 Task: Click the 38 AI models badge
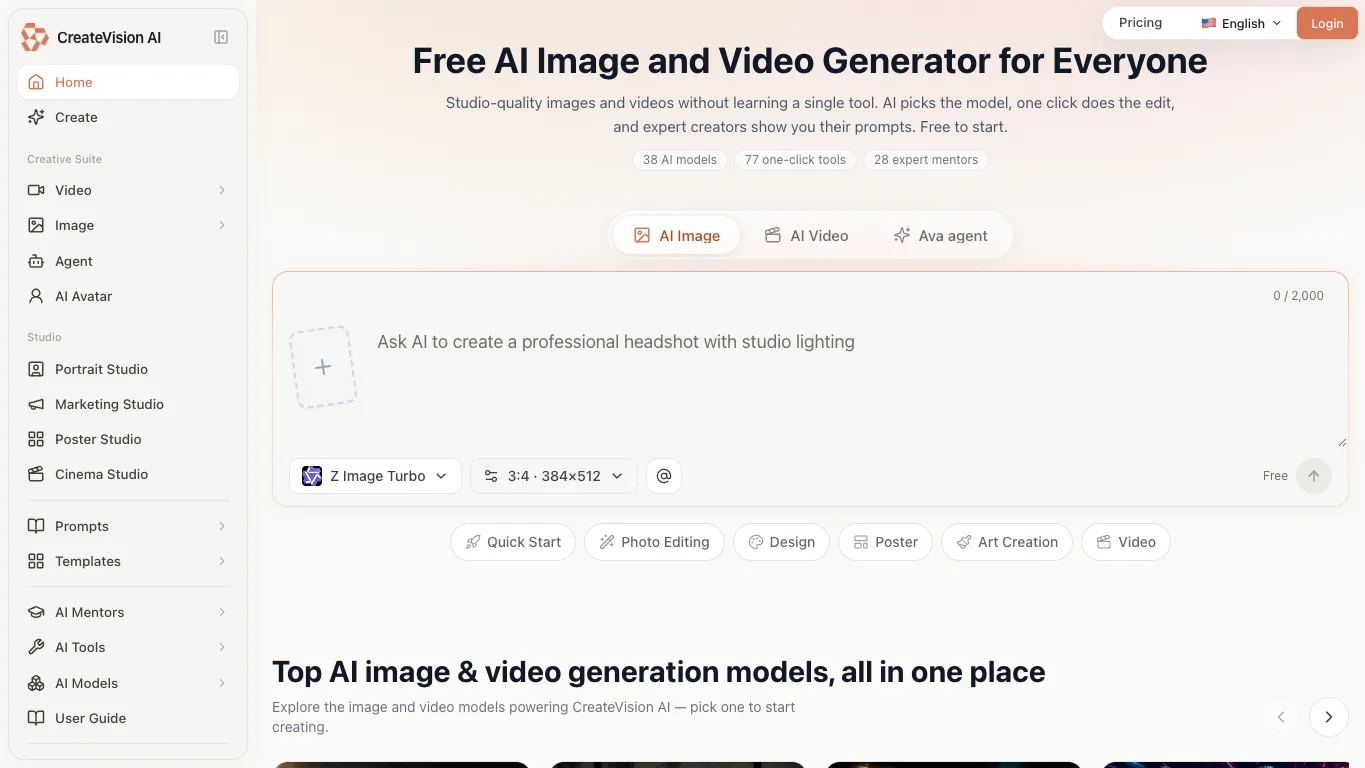[x=680, y=160]
